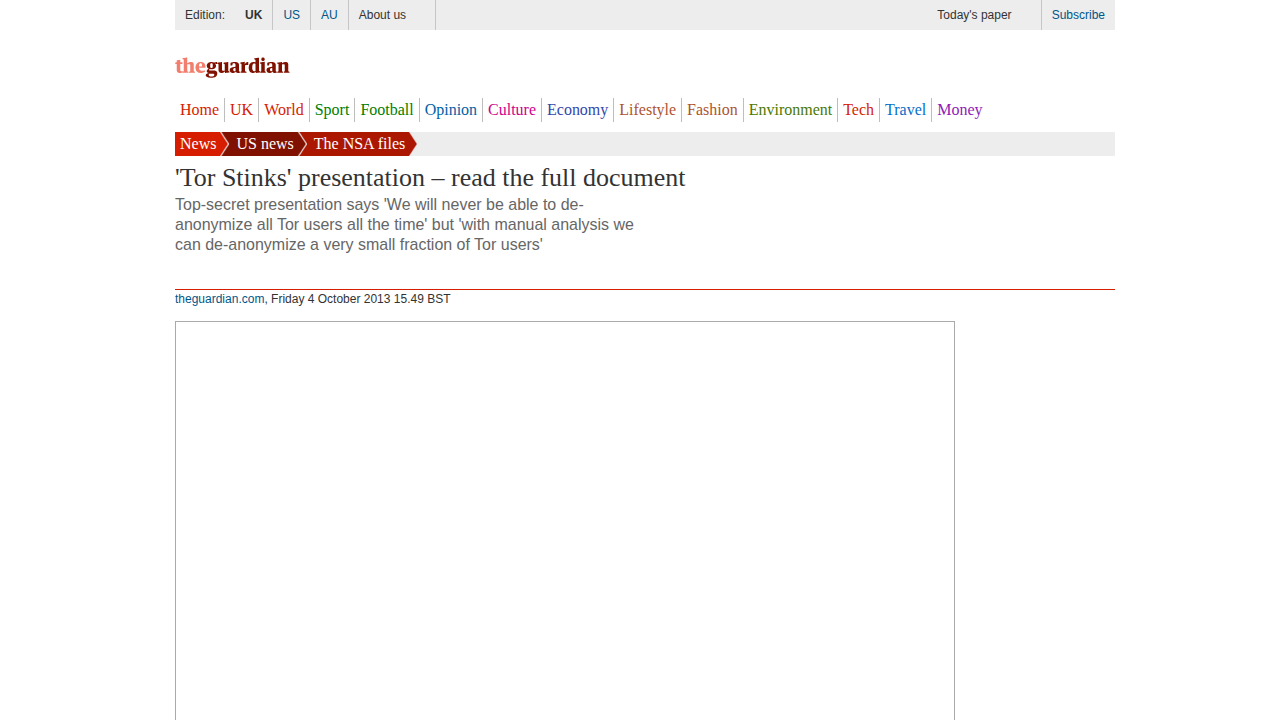Image resolution: width=1280 pixels, height=720 pixels.
Task: Open the Lifestyle section
Action: pyautogui.click(x=647, y=110)
